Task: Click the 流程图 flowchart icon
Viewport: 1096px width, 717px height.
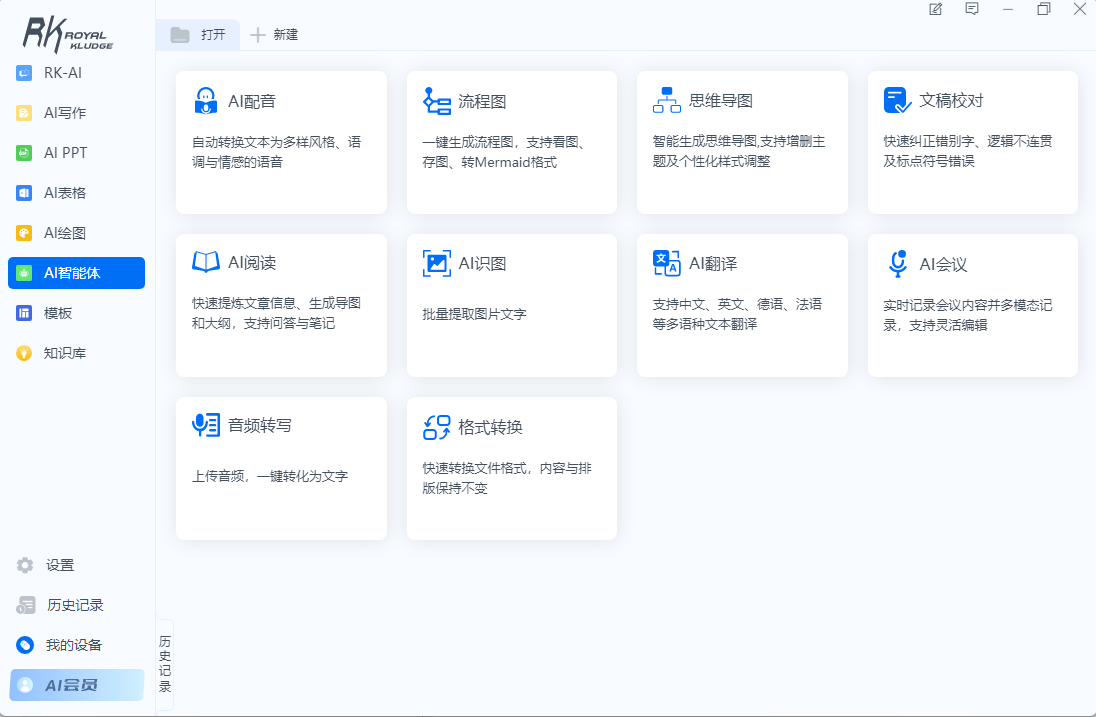Action: point(437,101)
